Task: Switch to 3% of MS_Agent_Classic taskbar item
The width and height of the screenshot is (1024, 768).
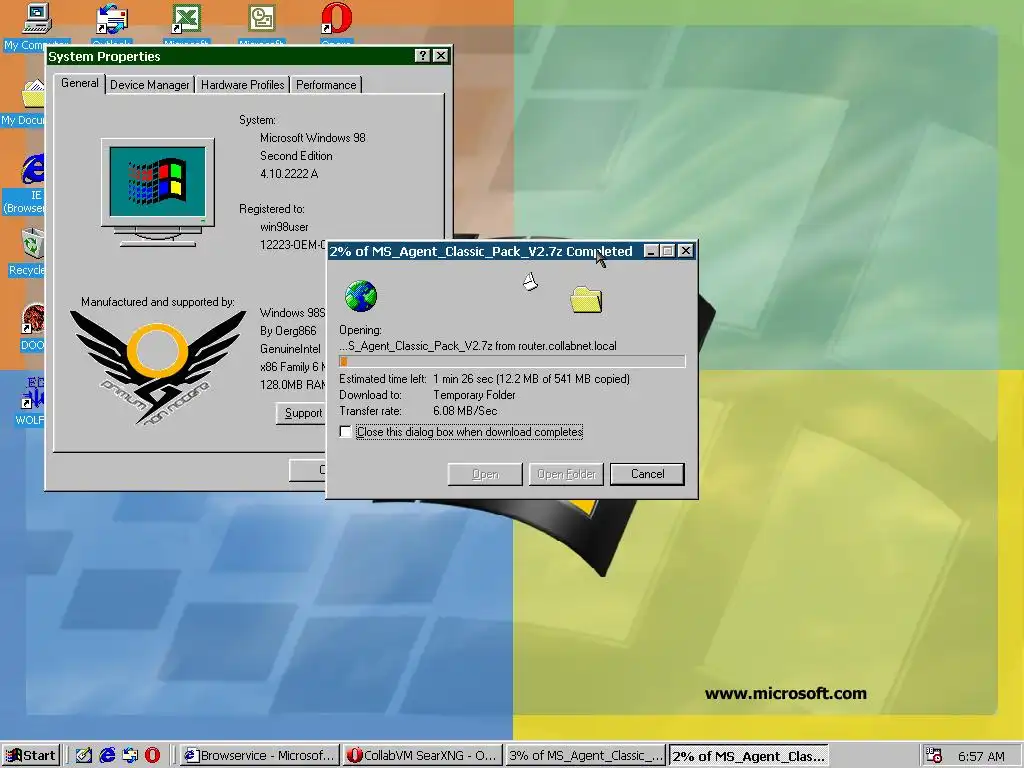Action: point(585,756)
